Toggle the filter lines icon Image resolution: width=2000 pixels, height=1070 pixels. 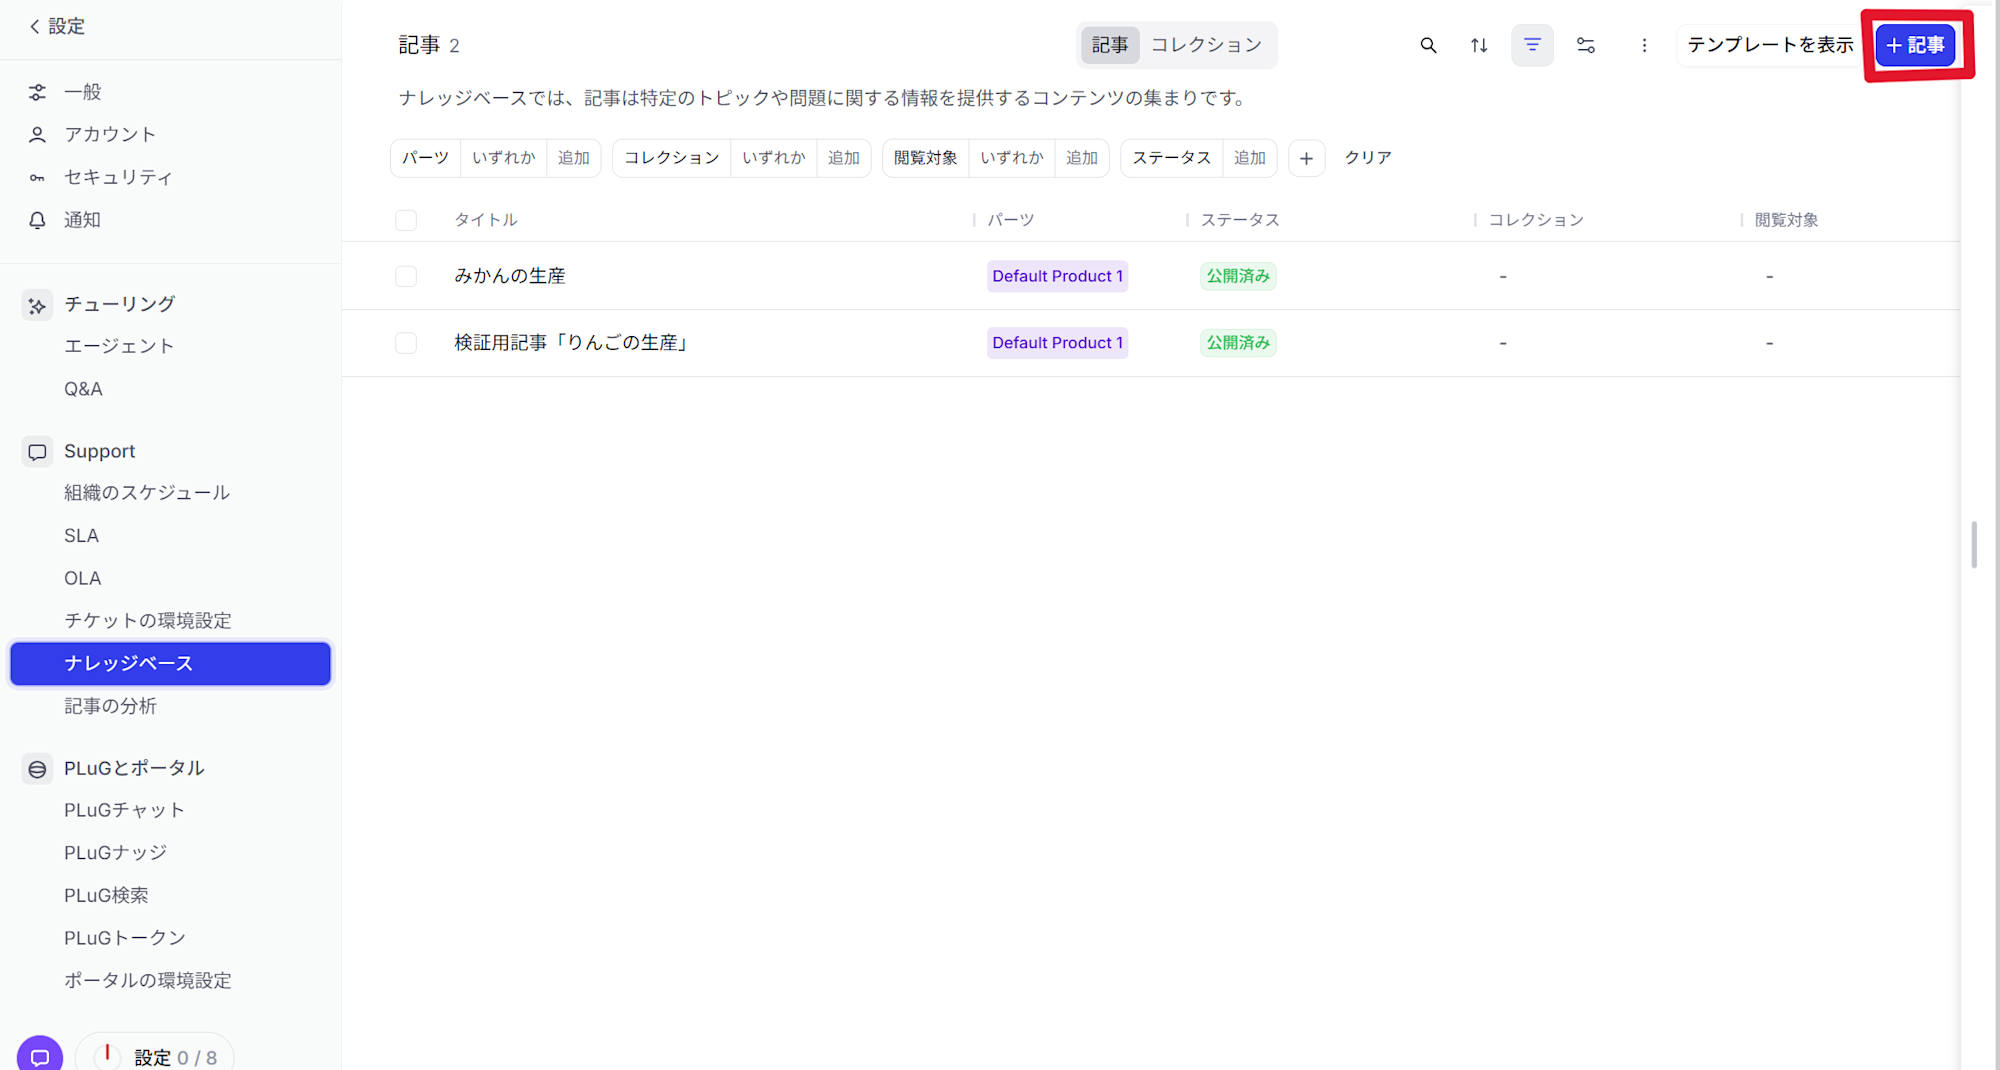(x=1532, y=45)
